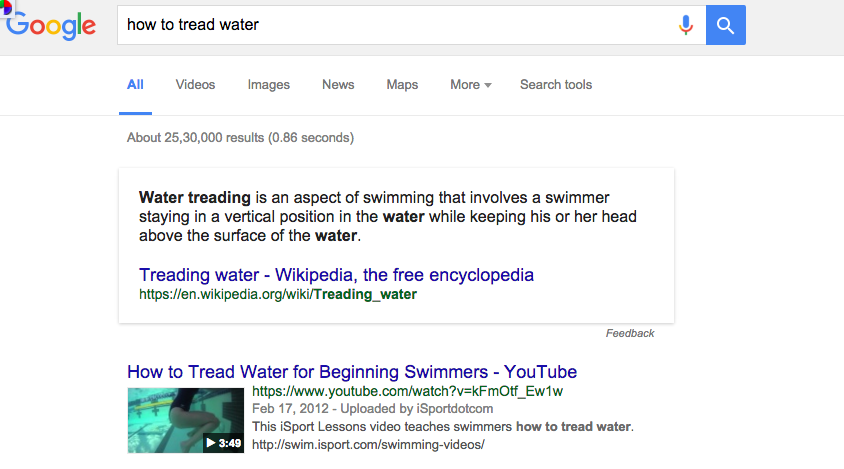Go to Google homepage via logo
The height and width of the screenshot is (469, 844).
tap(51, 25)
